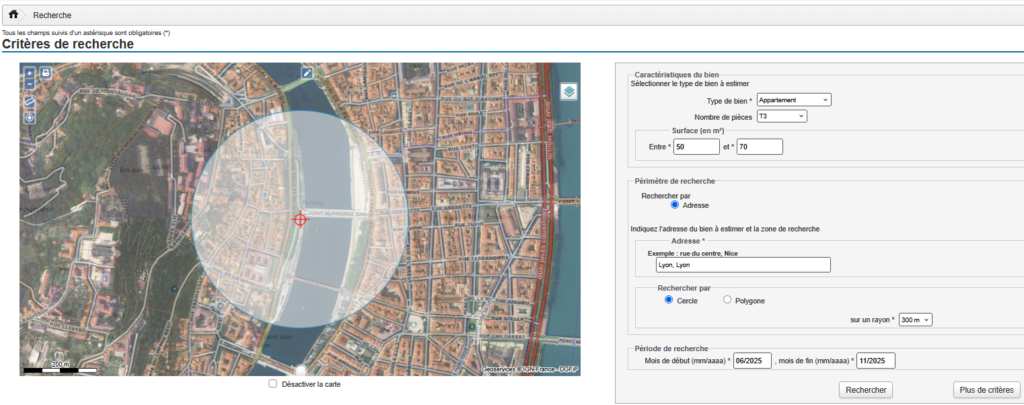Viewport: 1024px width, 405px height.
Task: Select the Adresse radio button
Action: [675, 205]
